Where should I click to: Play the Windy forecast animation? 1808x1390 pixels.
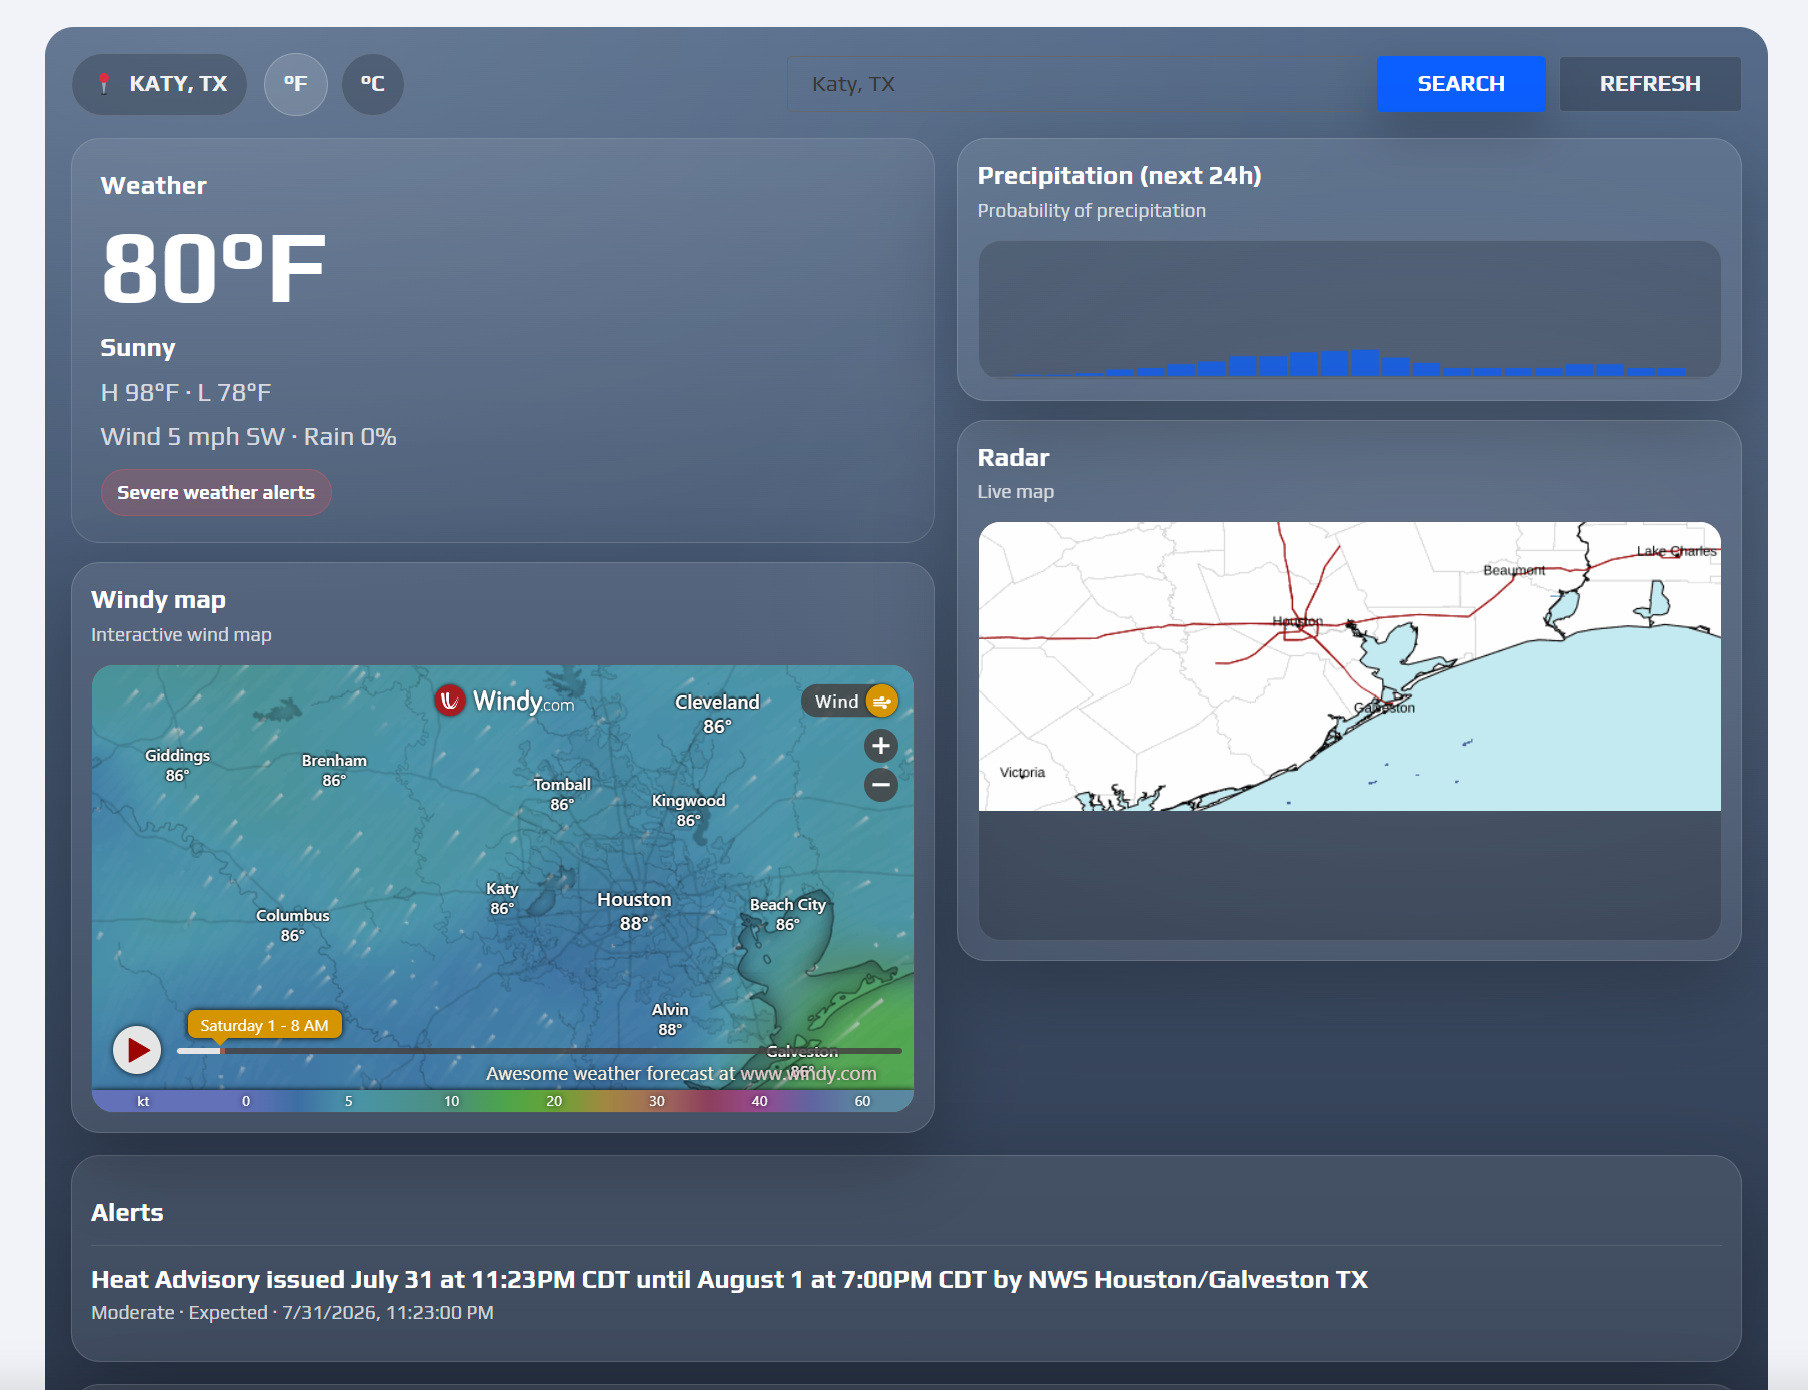137,1050
